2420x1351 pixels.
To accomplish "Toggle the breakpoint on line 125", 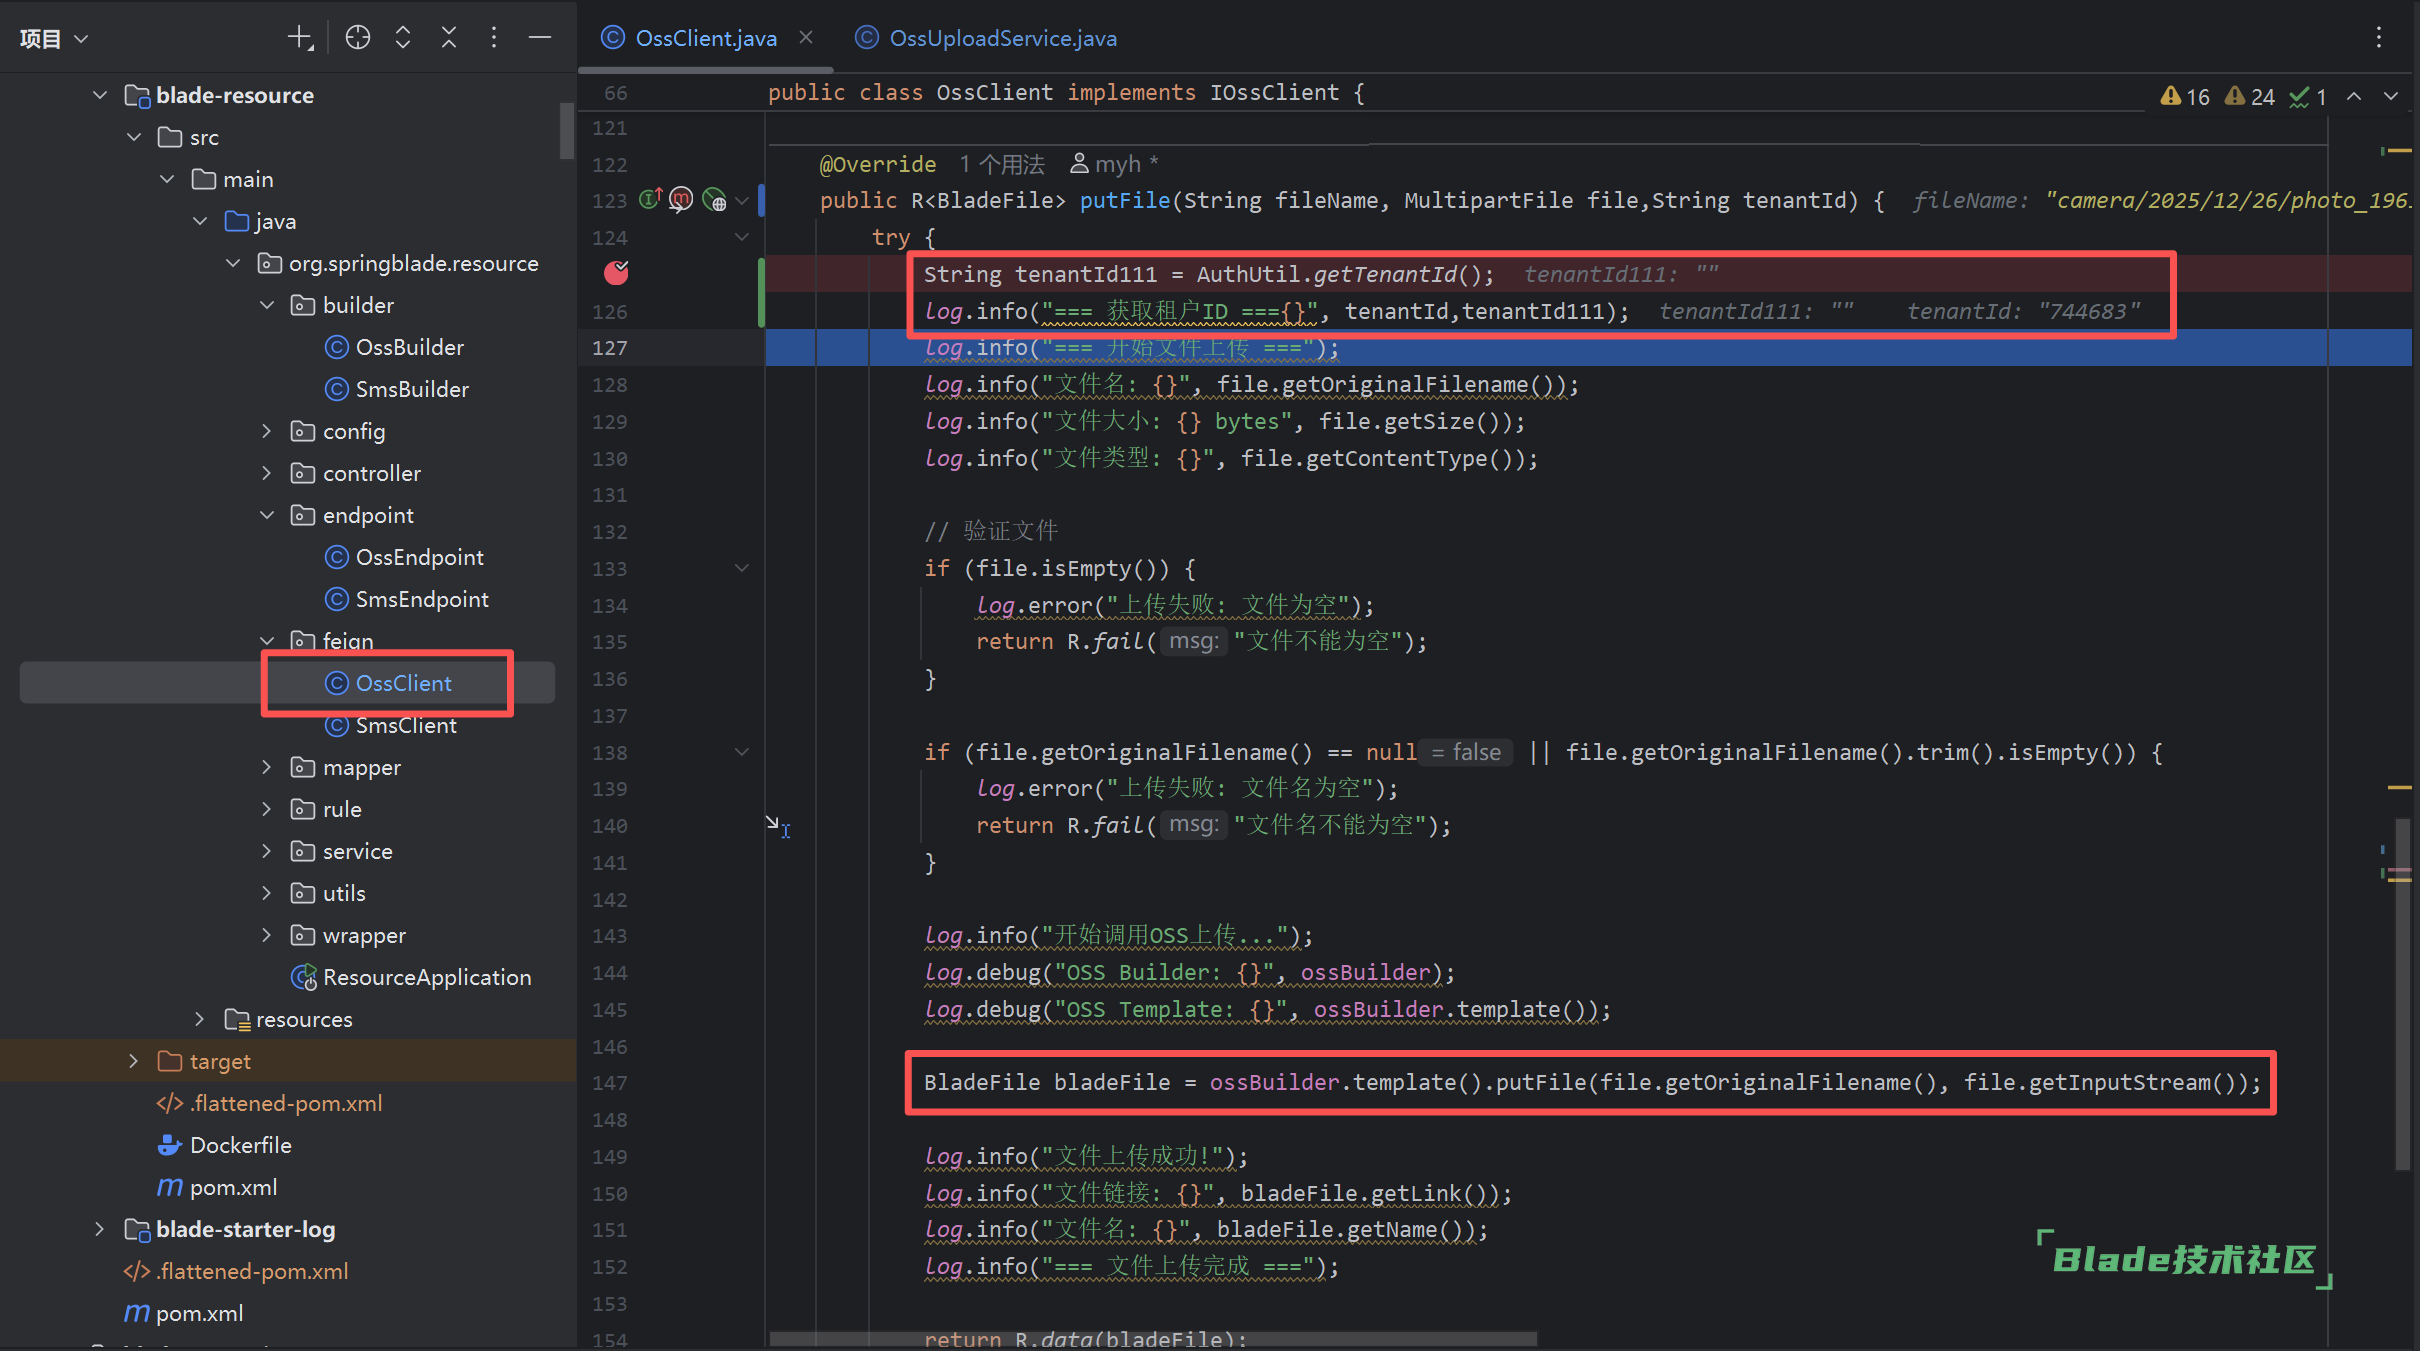I will click(616, 273).
